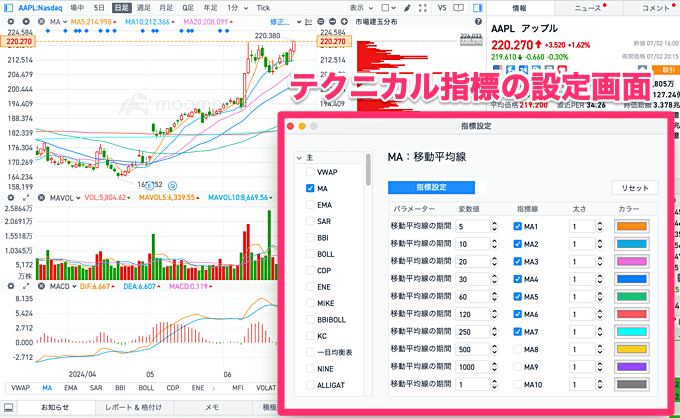Select EMA in bottom indicator bar
The height and width of the screenshot is (418, 680).
click(x=71, y=388)
